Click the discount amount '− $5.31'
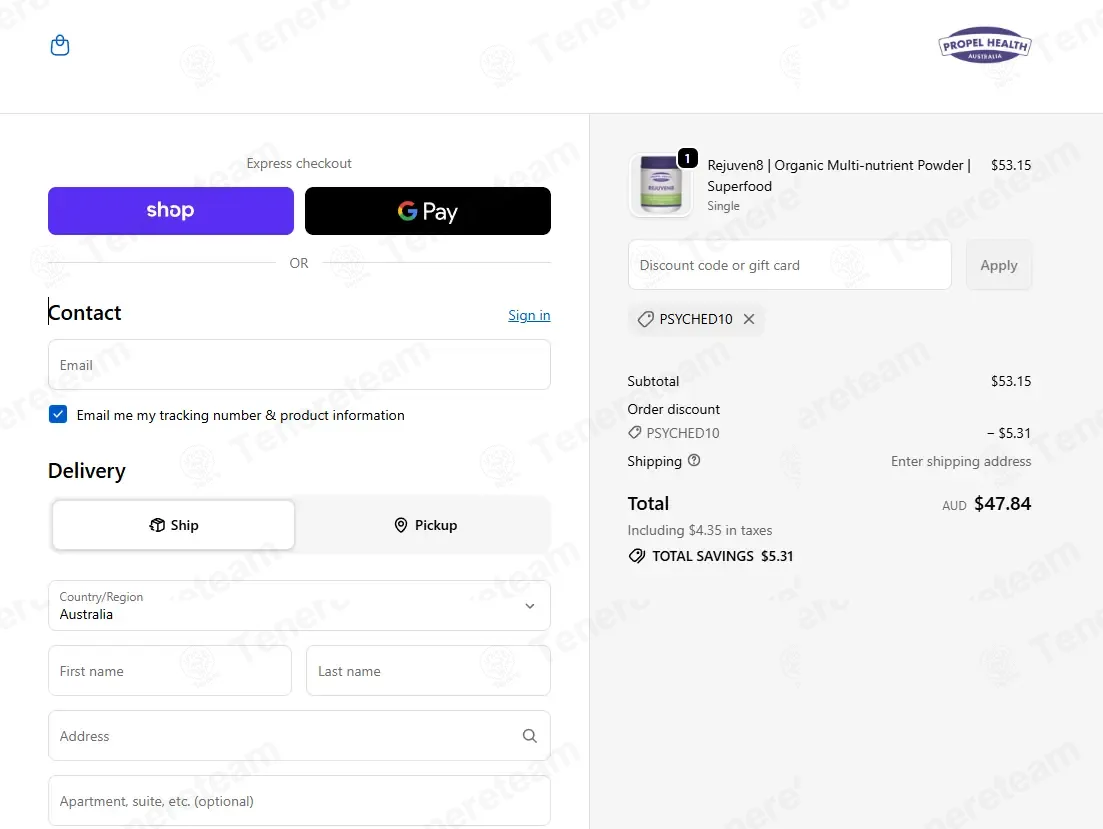Screen dimensions: 1103x829 click(x=1009, y=433)
